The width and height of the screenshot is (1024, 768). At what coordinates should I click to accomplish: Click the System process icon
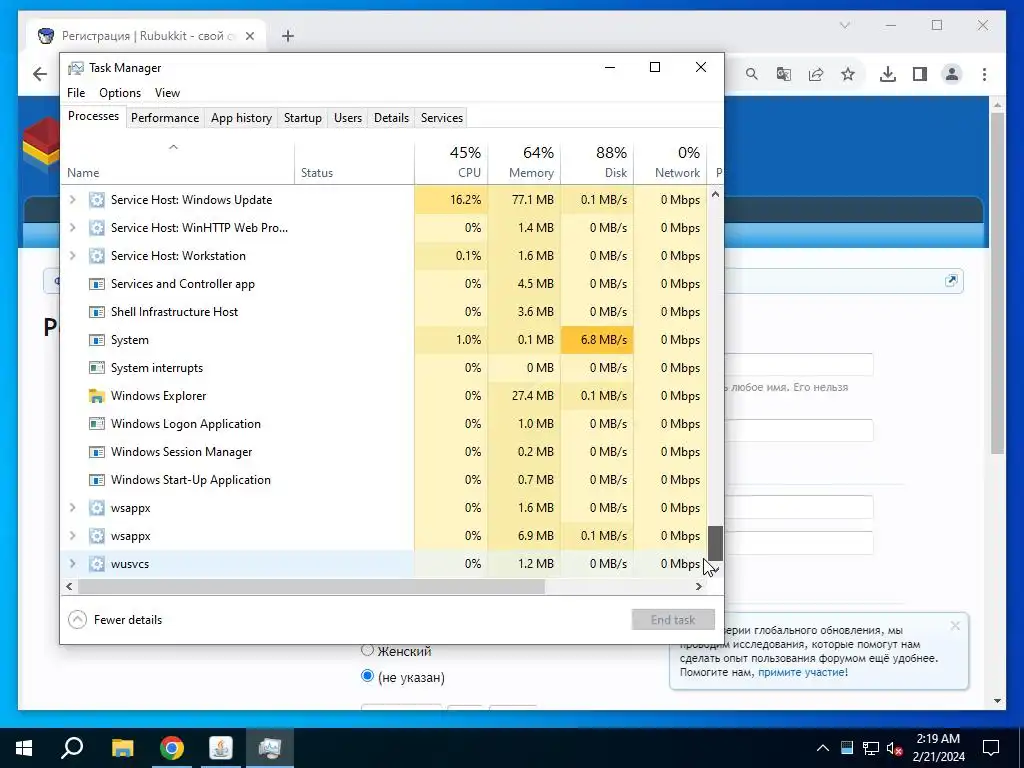click(x=97, y=340)
